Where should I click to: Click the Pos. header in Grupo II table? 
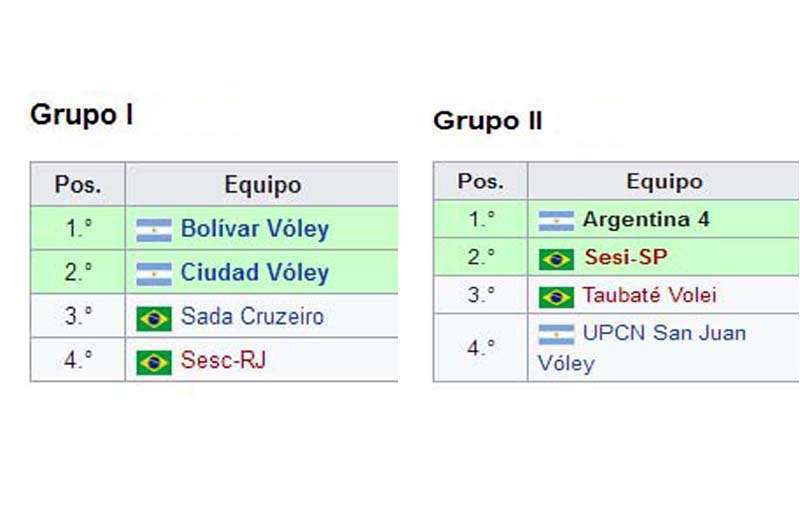pos(481,181)
